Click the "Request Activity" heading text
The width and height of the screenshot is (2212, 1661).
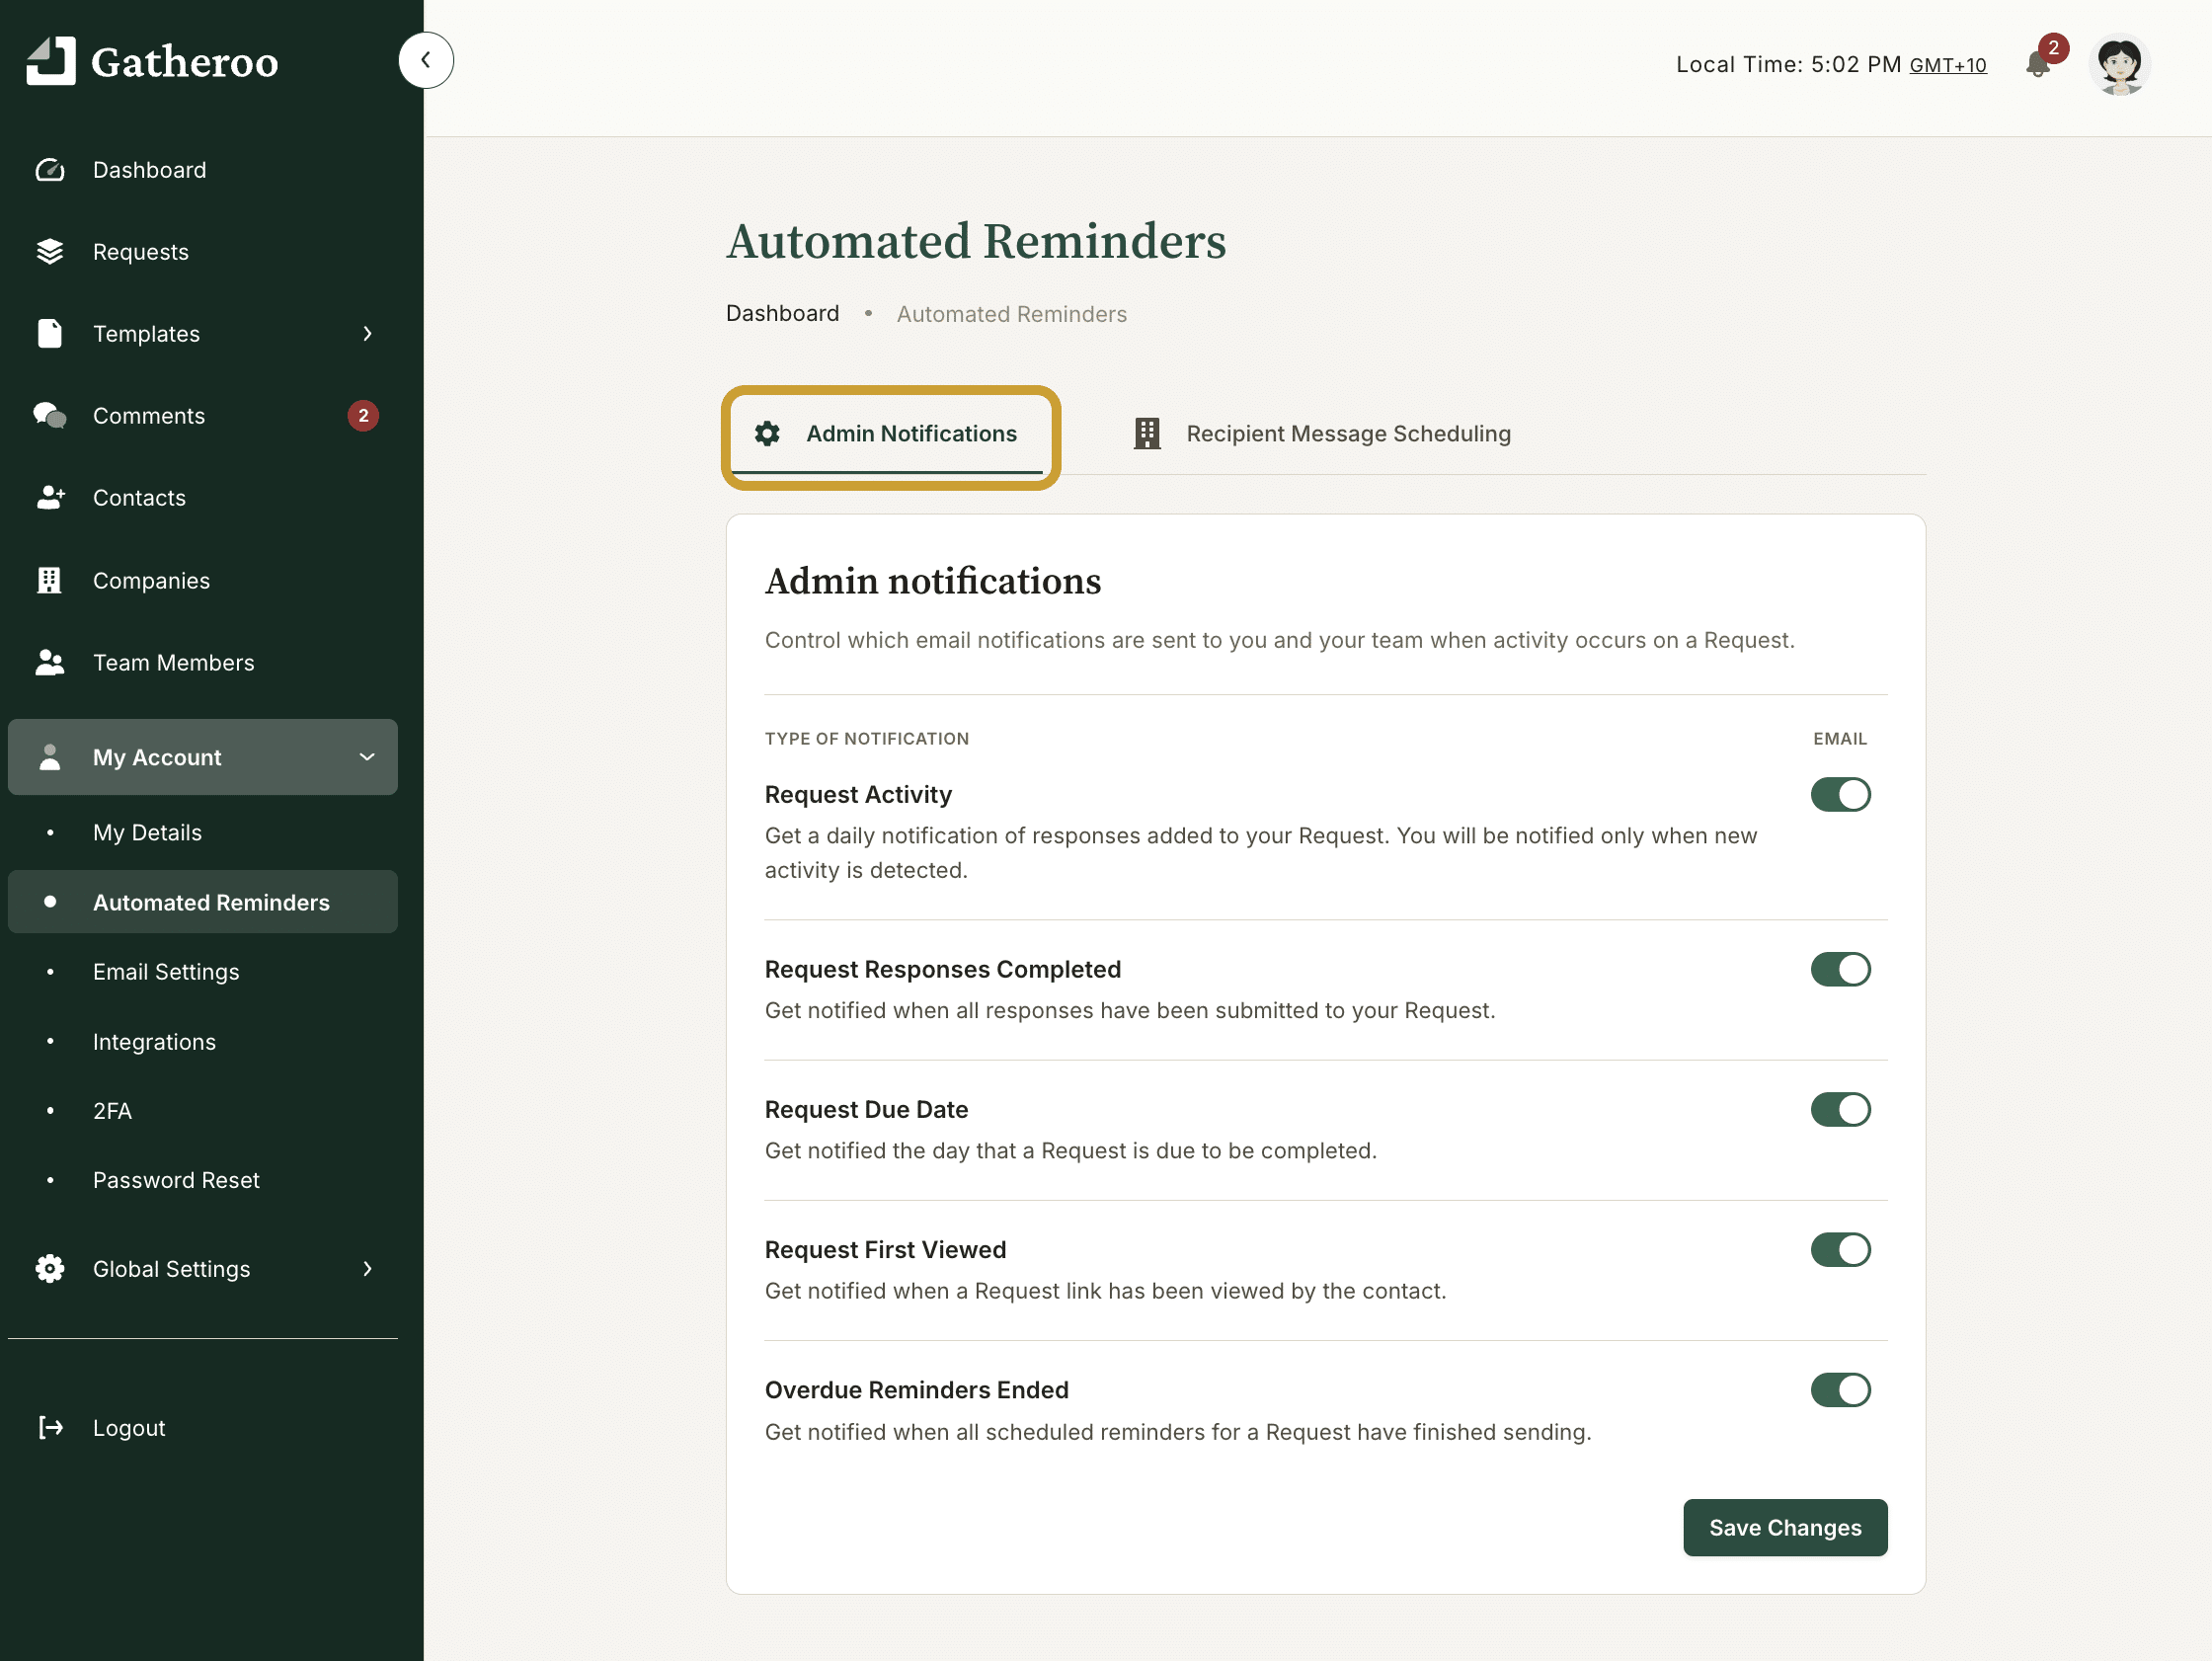coord(858,795)
